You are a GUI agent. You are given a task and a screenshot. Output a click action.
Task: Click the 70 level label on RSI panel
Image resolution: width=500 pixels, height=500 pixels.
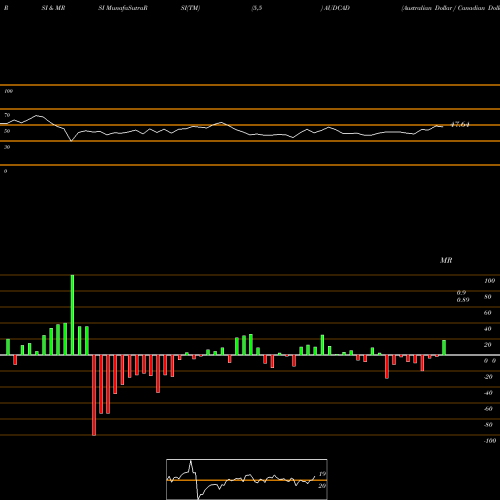[x=7, y=115]
